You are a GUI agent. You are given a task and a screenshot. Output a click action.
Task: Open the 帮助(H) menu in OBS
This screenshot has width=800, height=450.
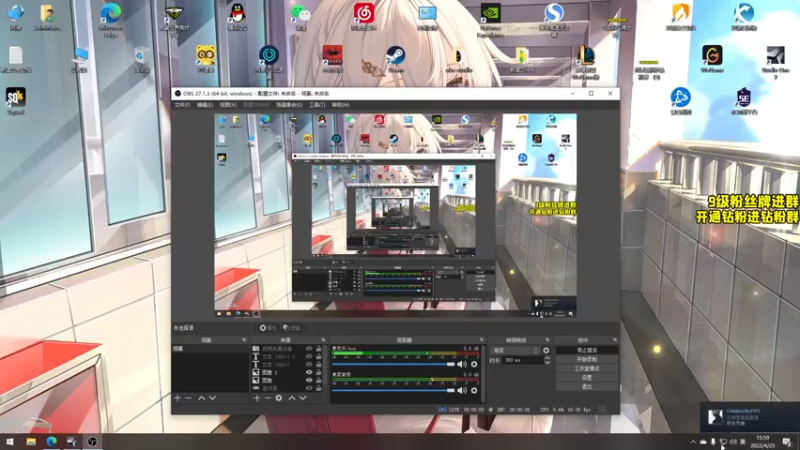click(x=340, y=105)
